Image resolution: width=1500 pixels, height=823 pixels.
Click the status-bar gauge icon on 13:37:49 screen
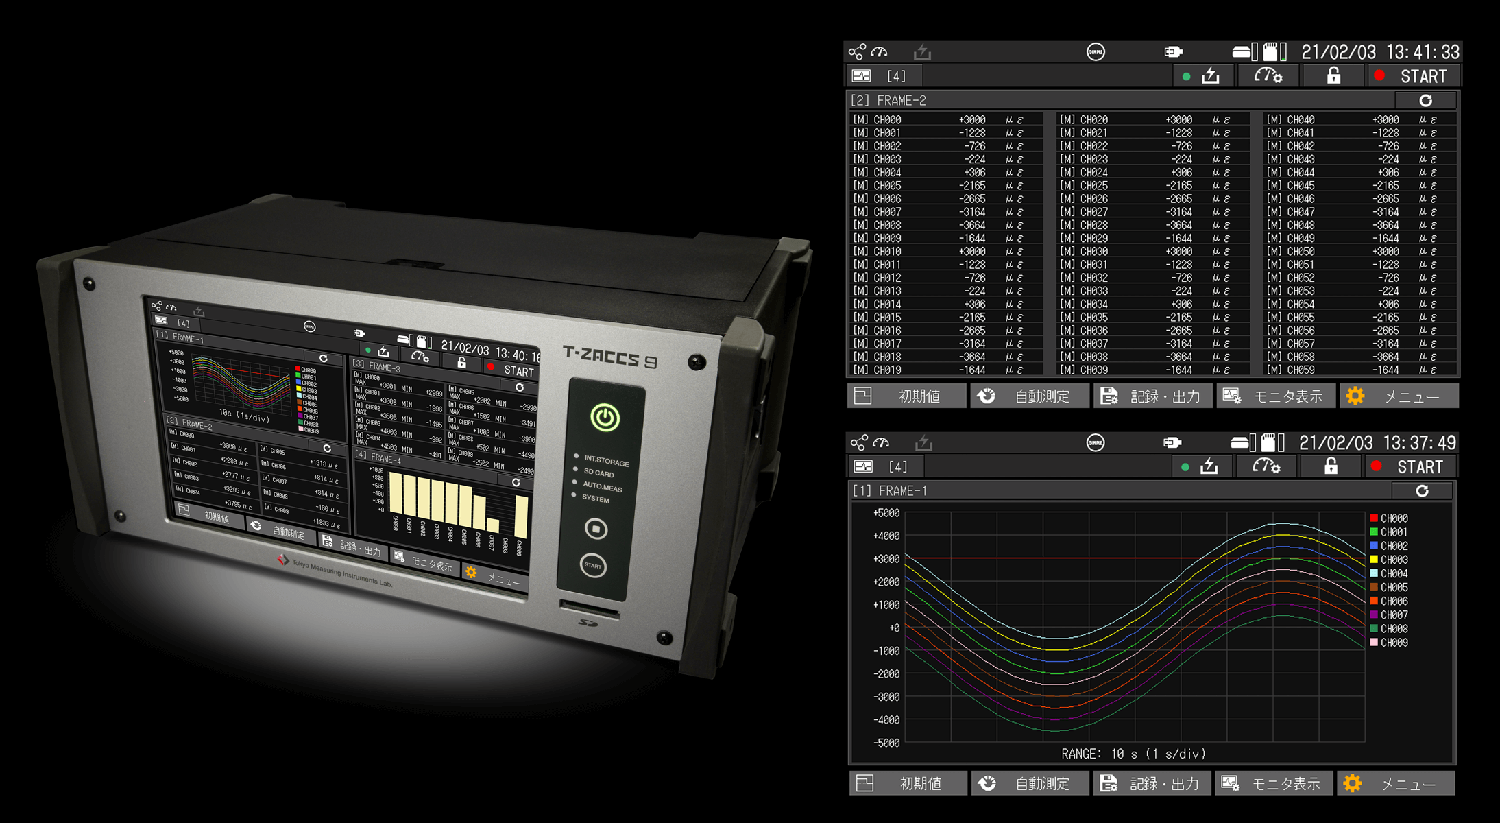pyautogui.click(x=880, y=442)
